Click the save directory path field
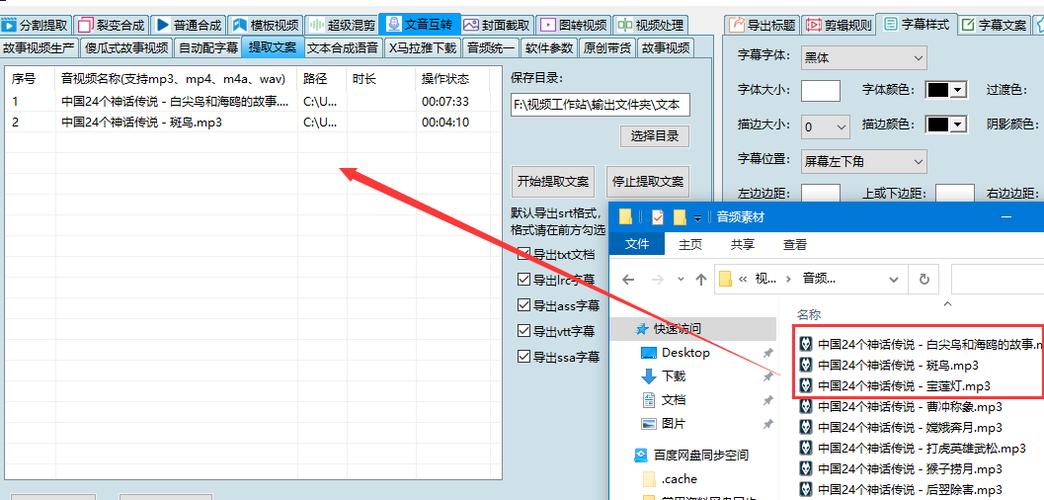 601,105
